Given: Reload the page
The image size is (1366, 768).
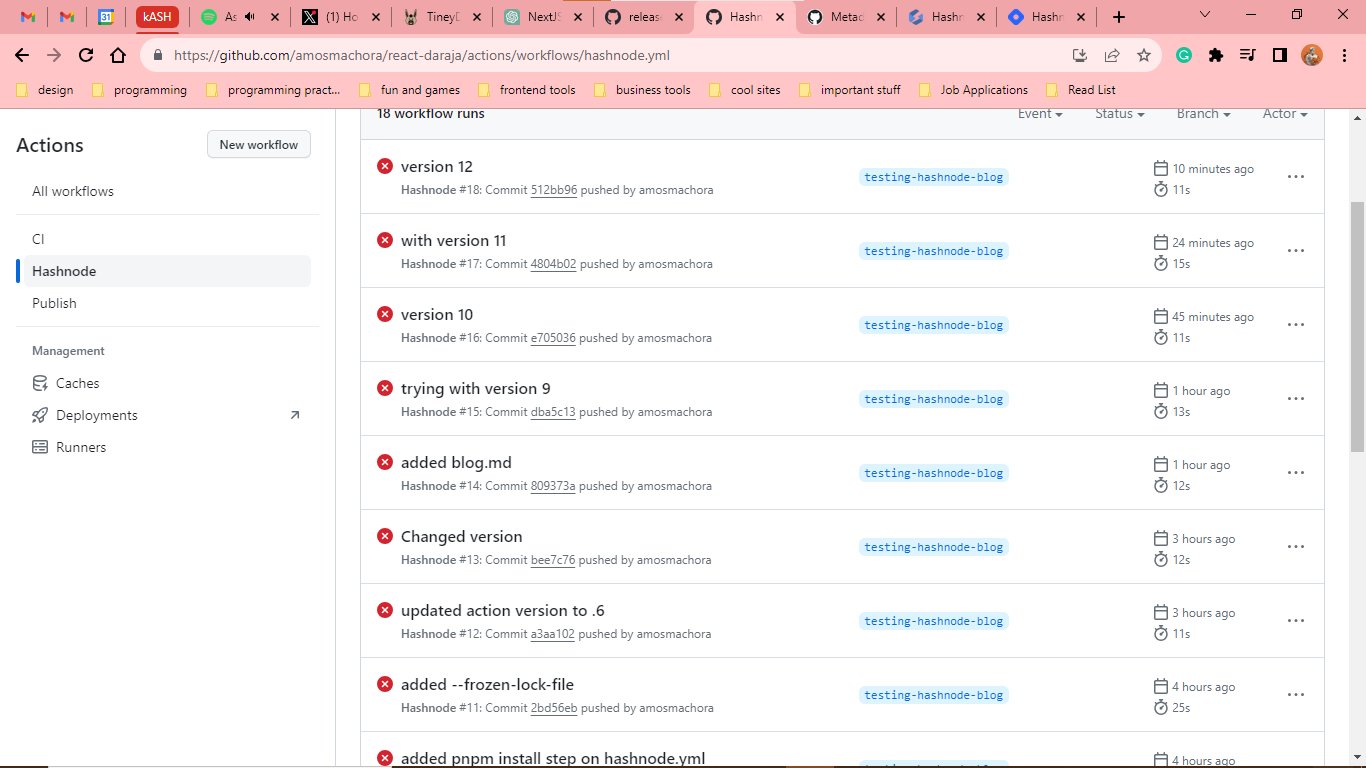Looking at the screenshot, I should click(x=86, y=56).
